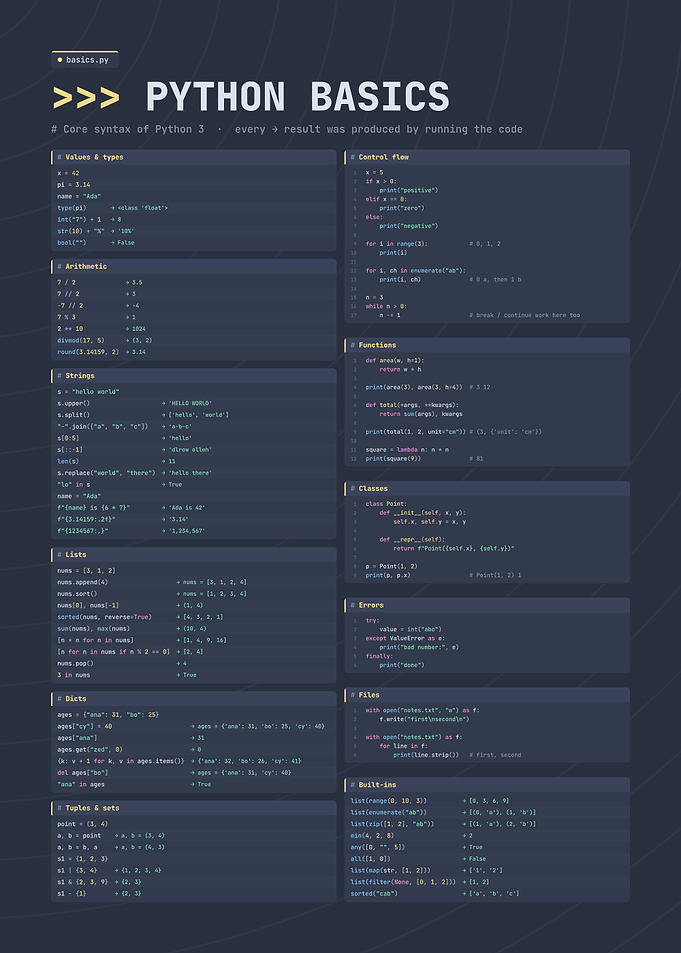681x953 pixels.
Task: Click the 'ages["cy"] = 40' line
Action: coord(85,726)
